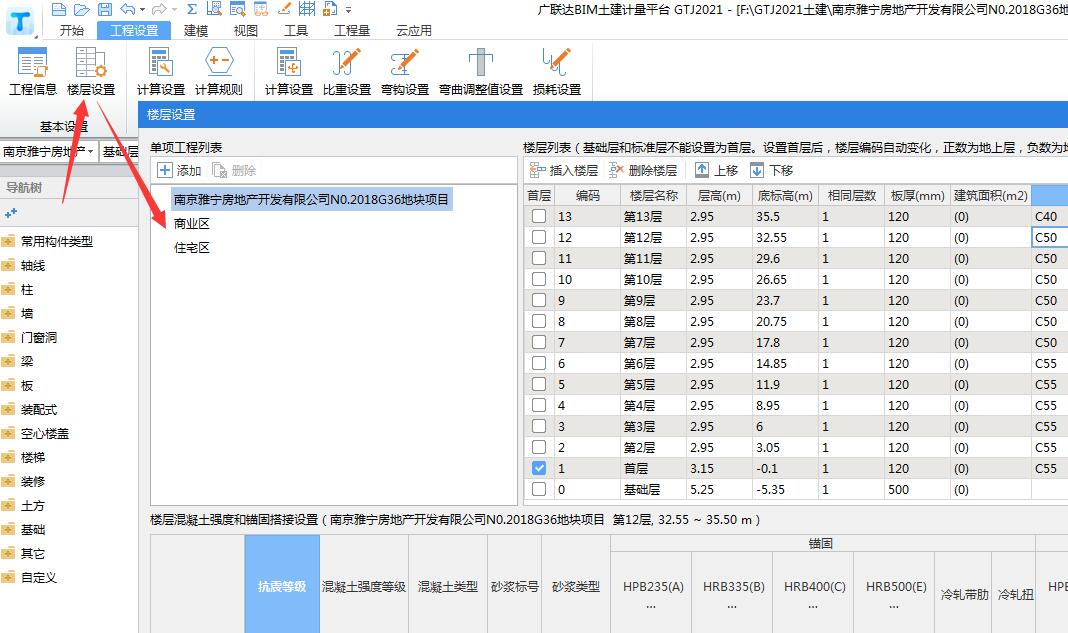The image size is (1068, 633).
Task: Open 楼层设置 floor settings tool
Action: 91,71
